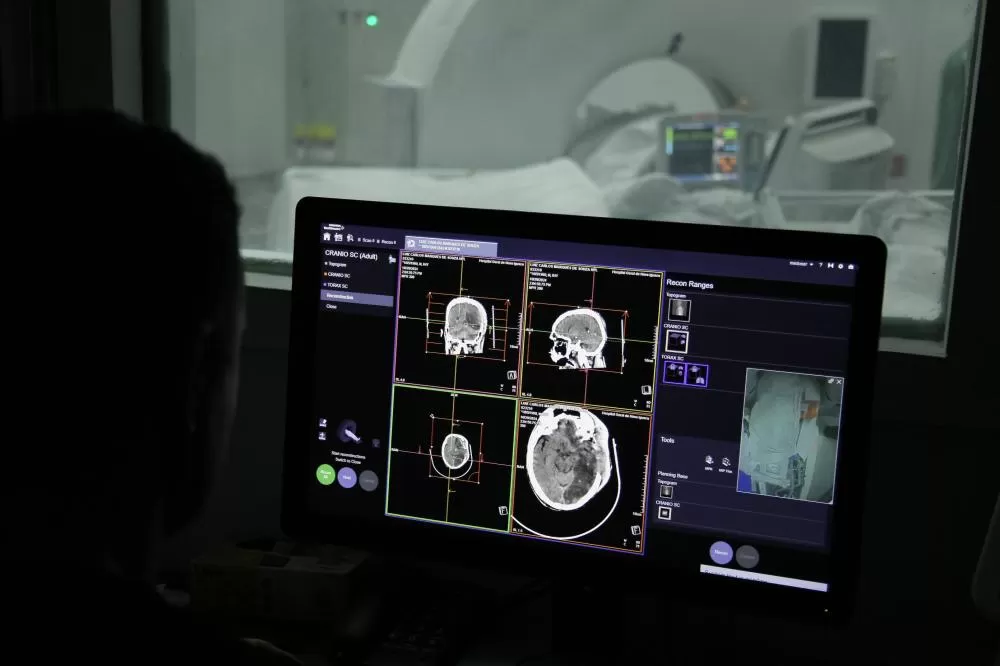Screen dimensions: 1000x666
Task: Open the patient tab in header
Action: pos(450,246)
